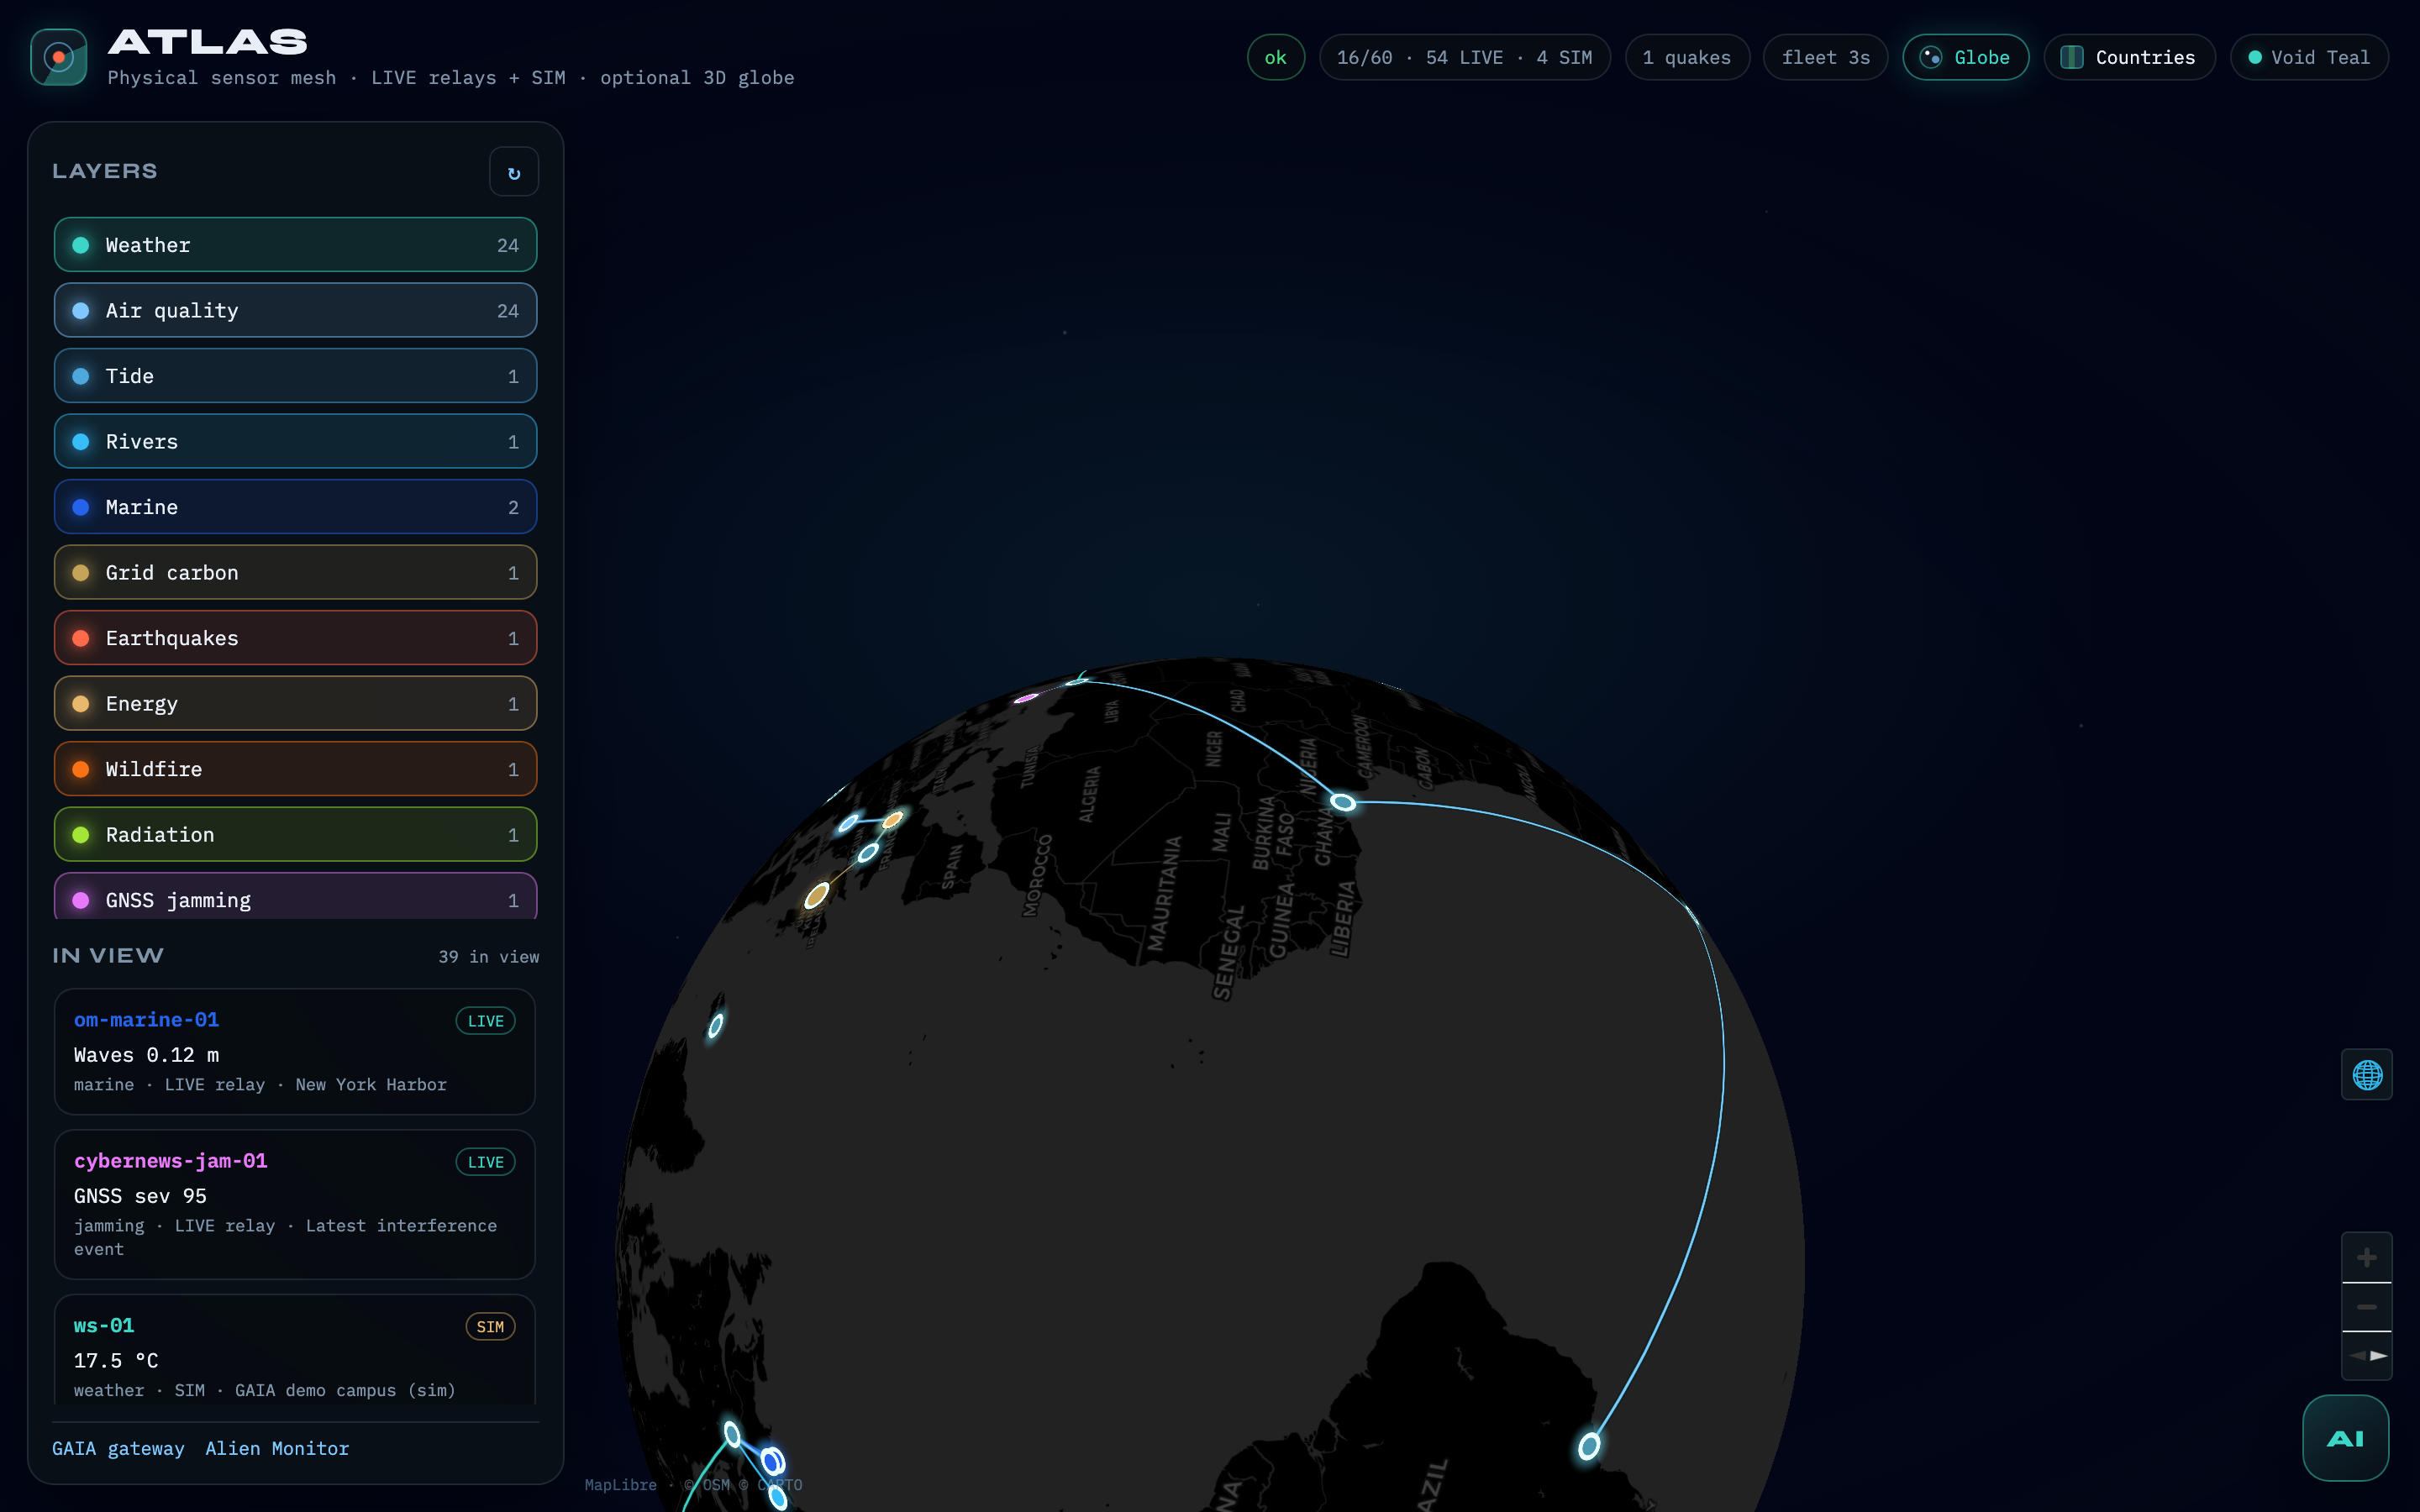Toggle the Earthquakes layer
This screenshot has height=1512, width=2420.
(295, 638)
